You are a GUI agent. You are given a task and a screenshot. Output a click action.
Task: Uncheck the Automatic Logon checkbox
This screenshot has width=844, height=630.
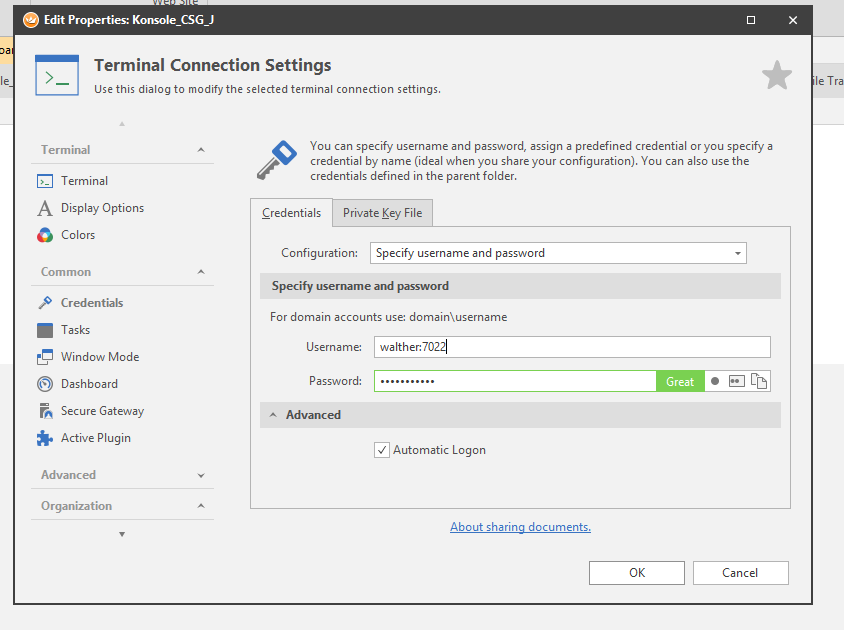382,450
